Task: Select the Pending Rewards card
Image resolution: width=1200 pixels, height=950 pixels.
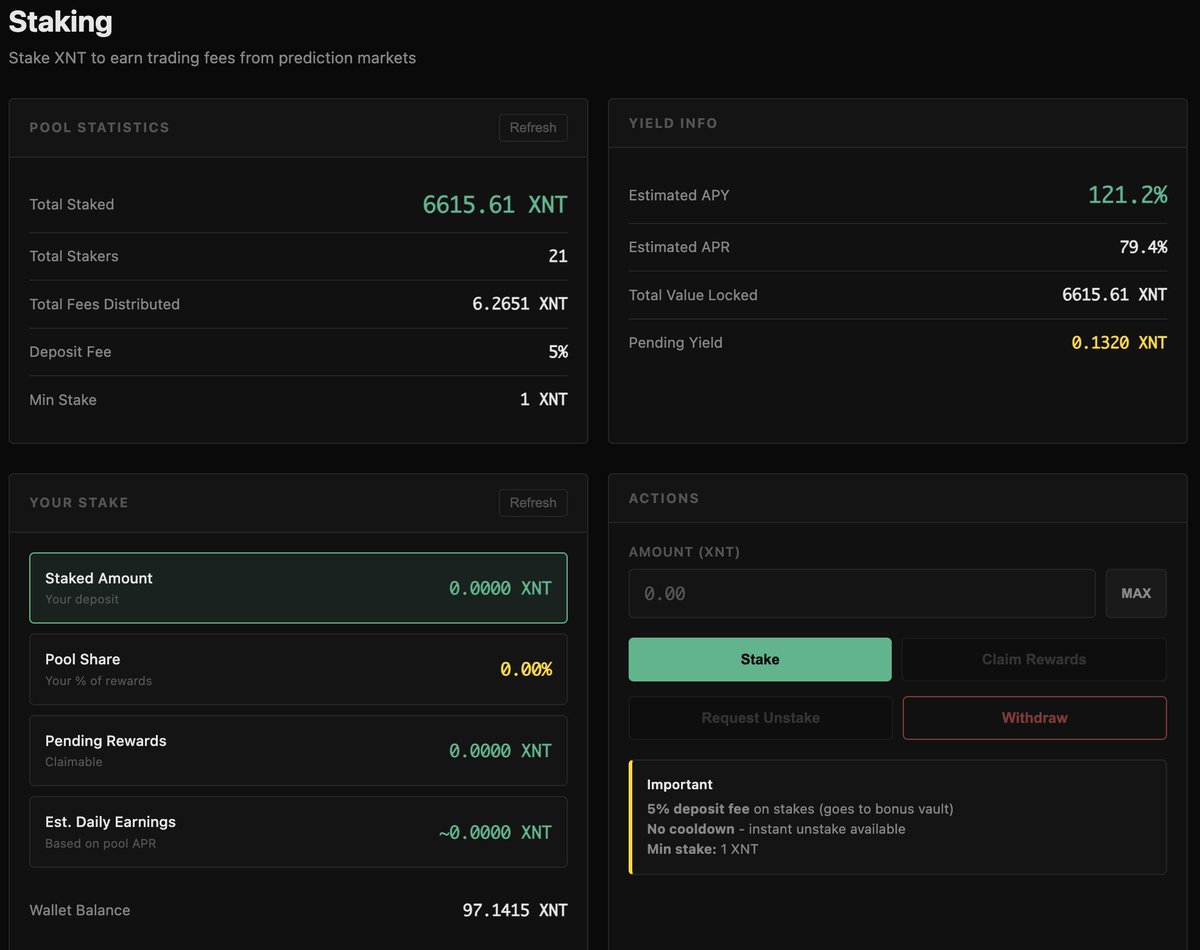Action: click(x=298, y=750)
